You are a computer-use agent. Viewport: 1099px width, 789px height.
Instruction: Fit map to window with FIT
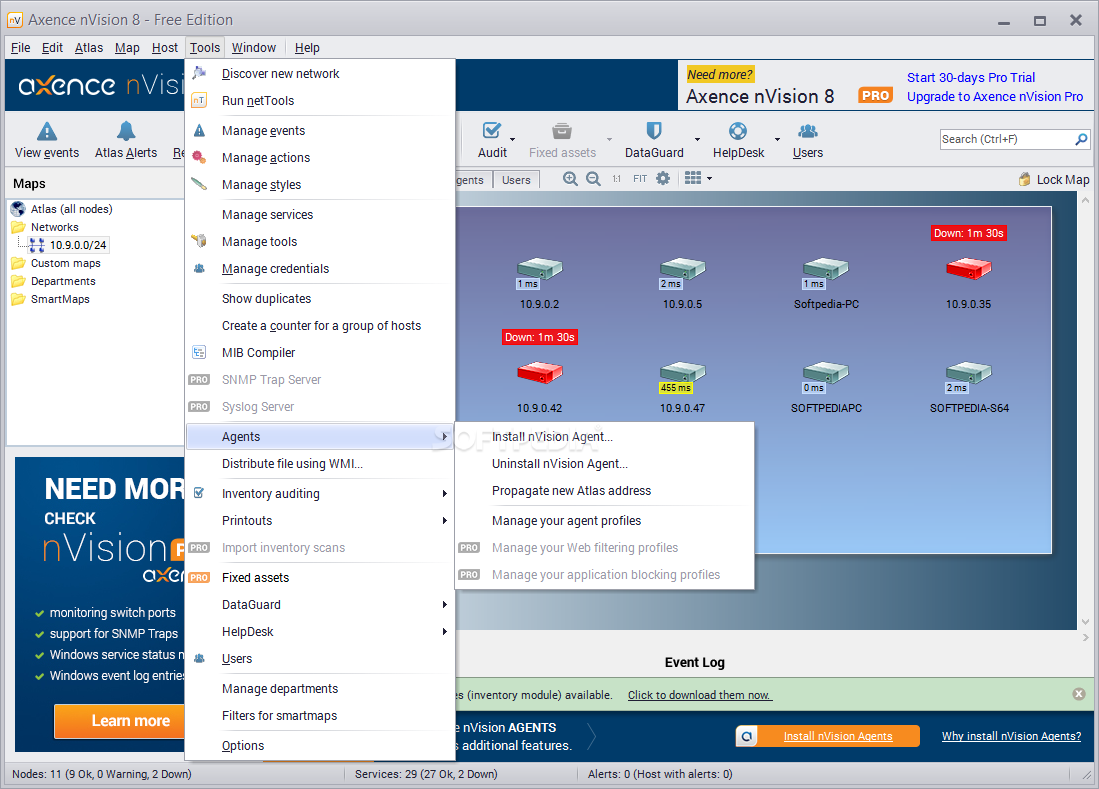tap(640, 179)
